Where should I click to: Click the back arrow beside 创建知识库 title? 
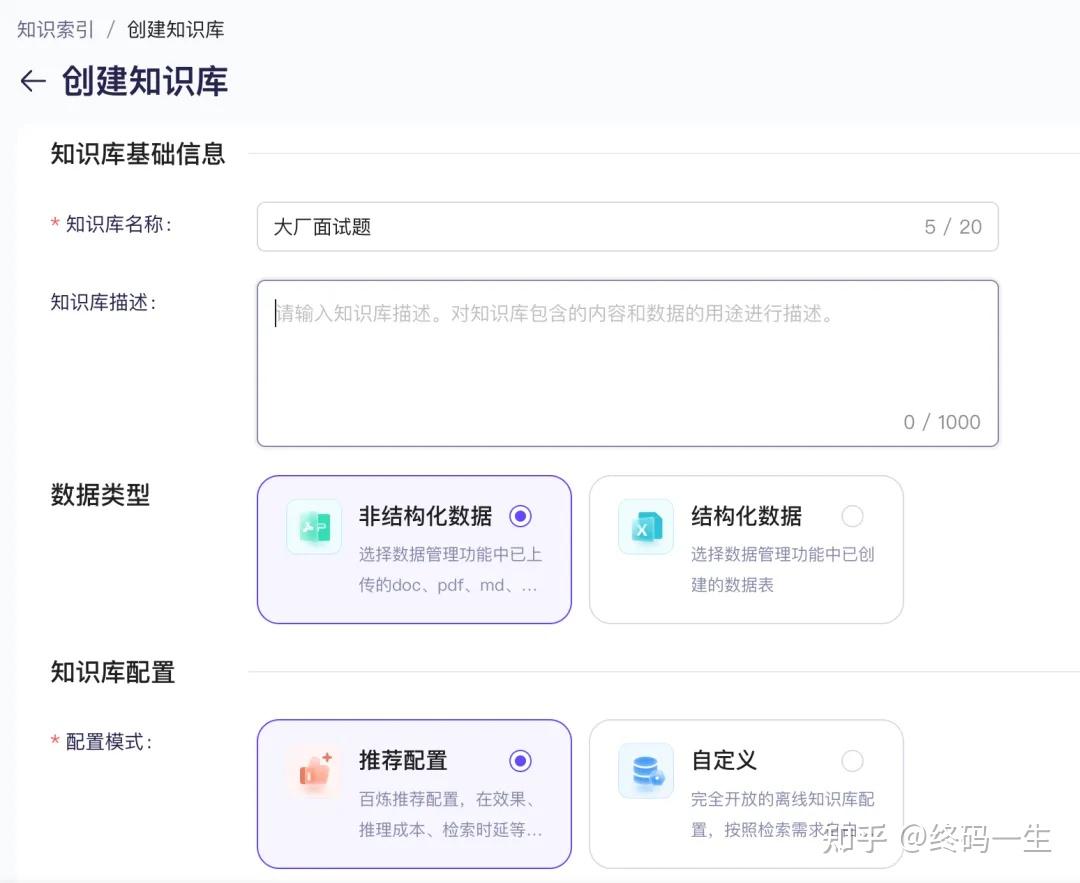(33, 81)
